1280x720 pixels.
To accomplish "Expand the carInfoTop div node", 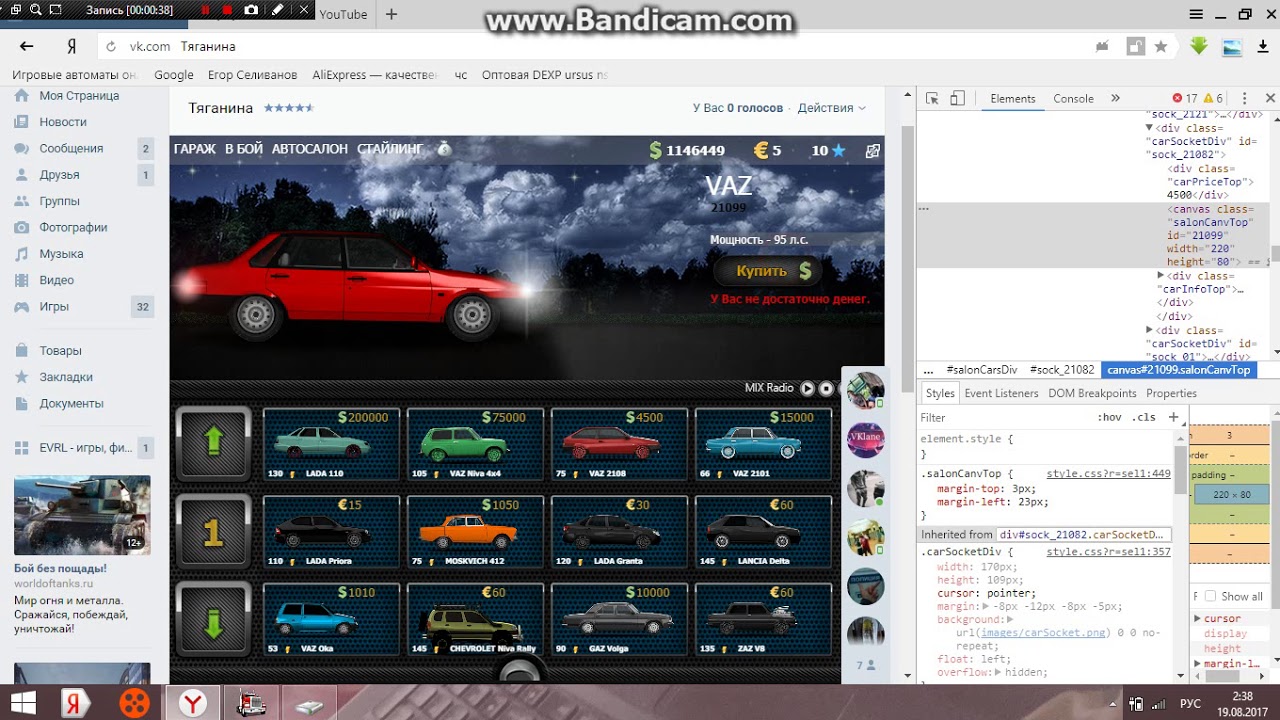I will tap(1161, 275).
